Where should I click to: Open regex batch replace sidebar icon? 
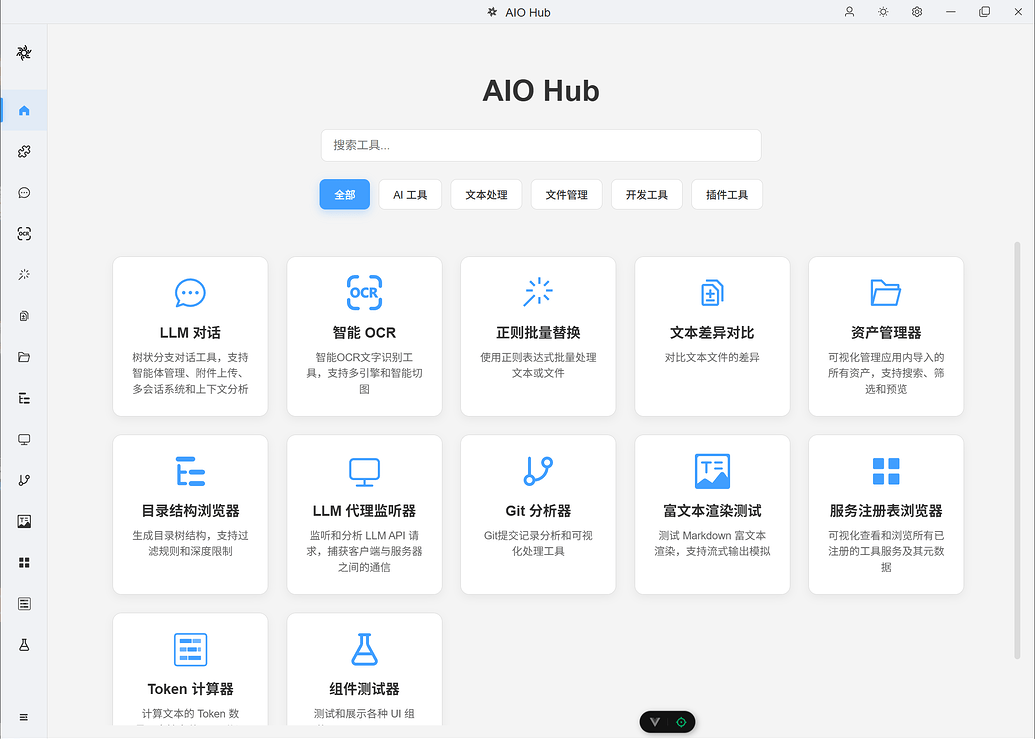click(24, 274)
